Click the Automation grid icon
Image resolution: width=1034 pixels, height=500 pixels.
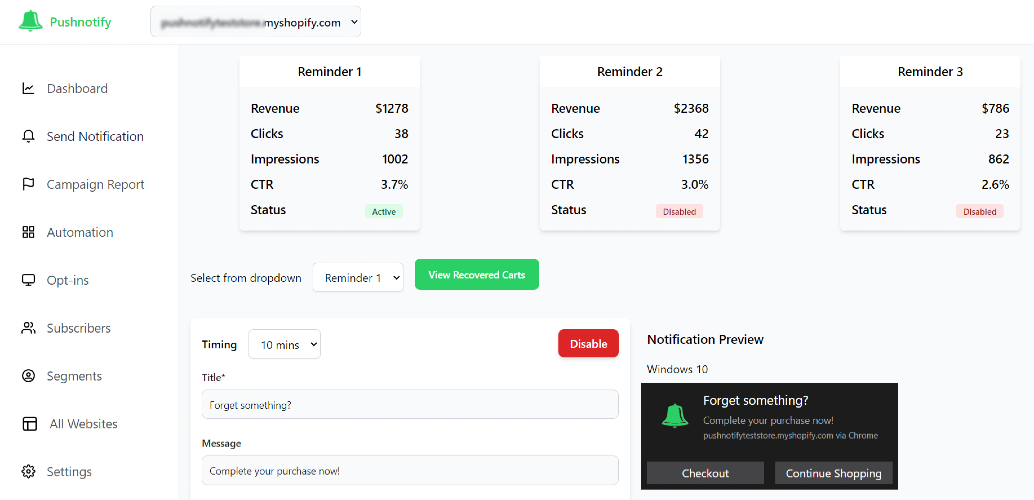point(28,232)
